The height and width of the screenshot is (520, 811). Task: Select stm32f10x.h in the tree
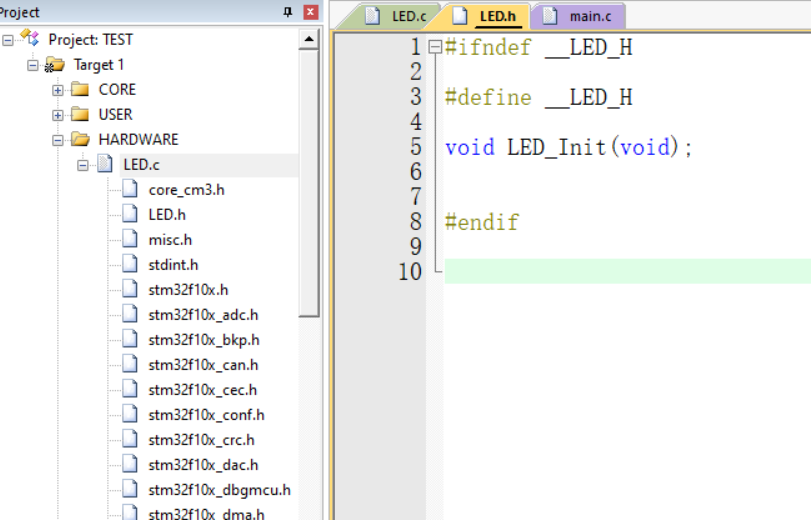pos(188,290)
